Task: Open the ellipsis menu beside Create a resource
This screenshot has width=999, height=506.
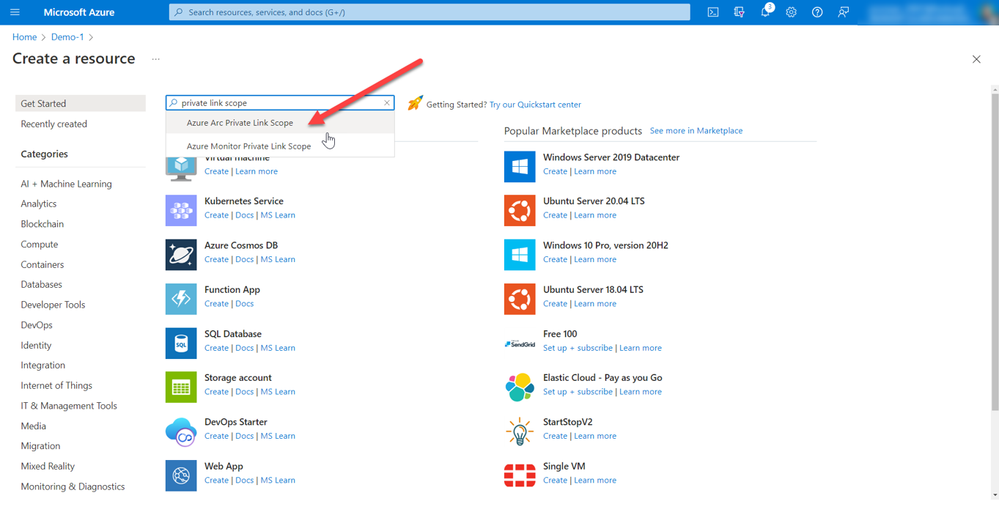Action: coord(155,59)
